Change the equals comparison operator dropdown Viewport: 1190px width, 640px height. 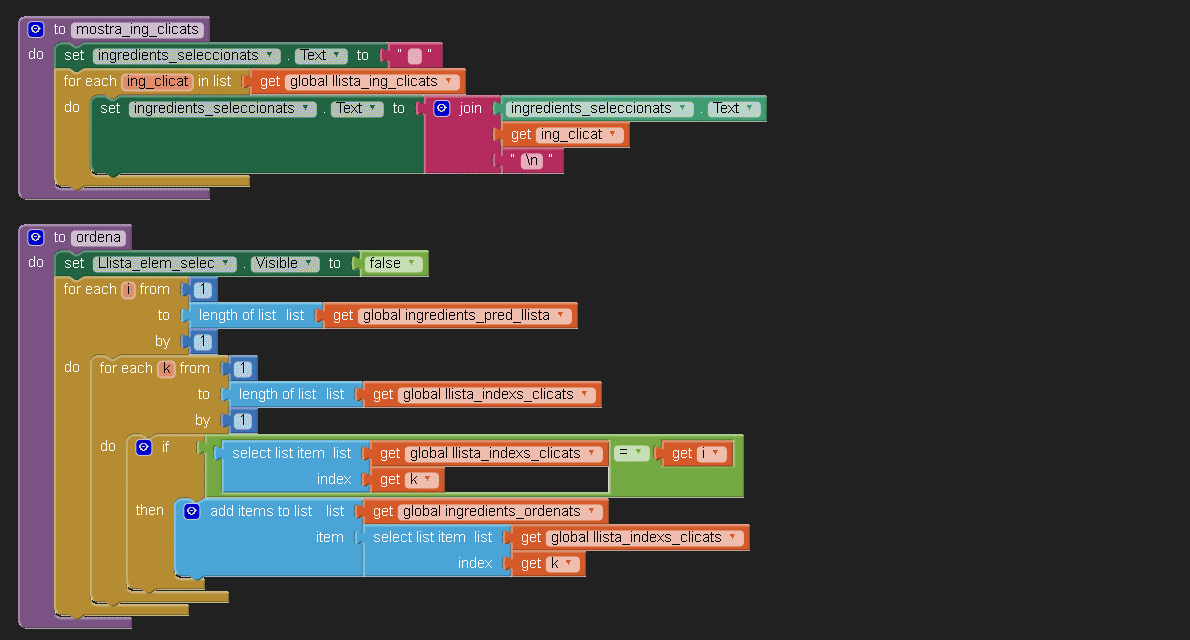637,453
